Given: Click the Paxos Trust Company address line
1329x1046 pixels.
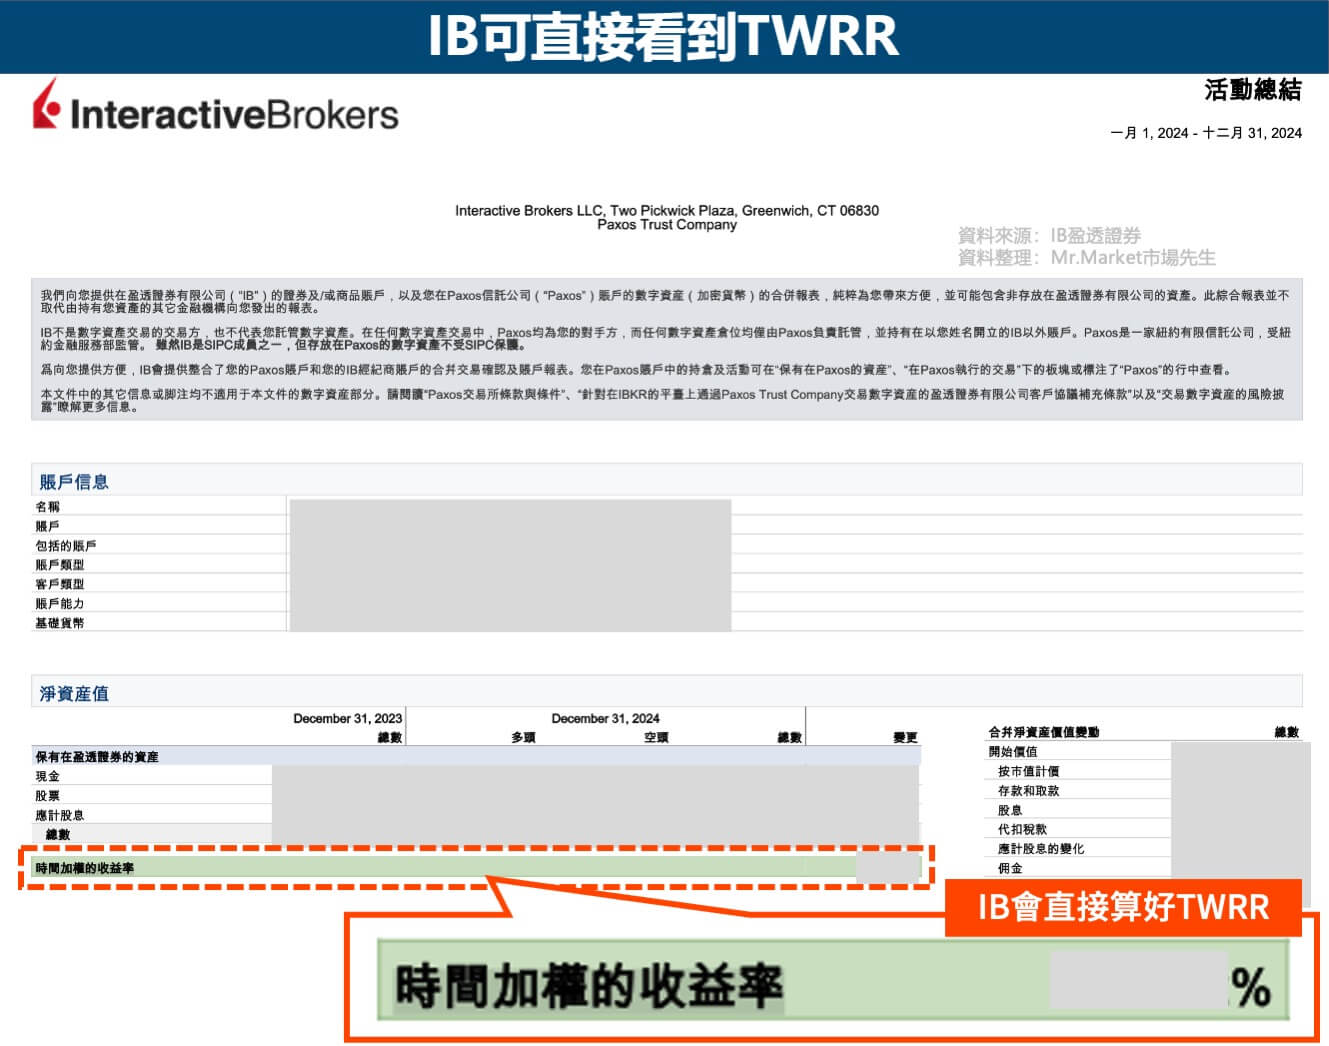Looking at the screenshot, I should [666, 224].
